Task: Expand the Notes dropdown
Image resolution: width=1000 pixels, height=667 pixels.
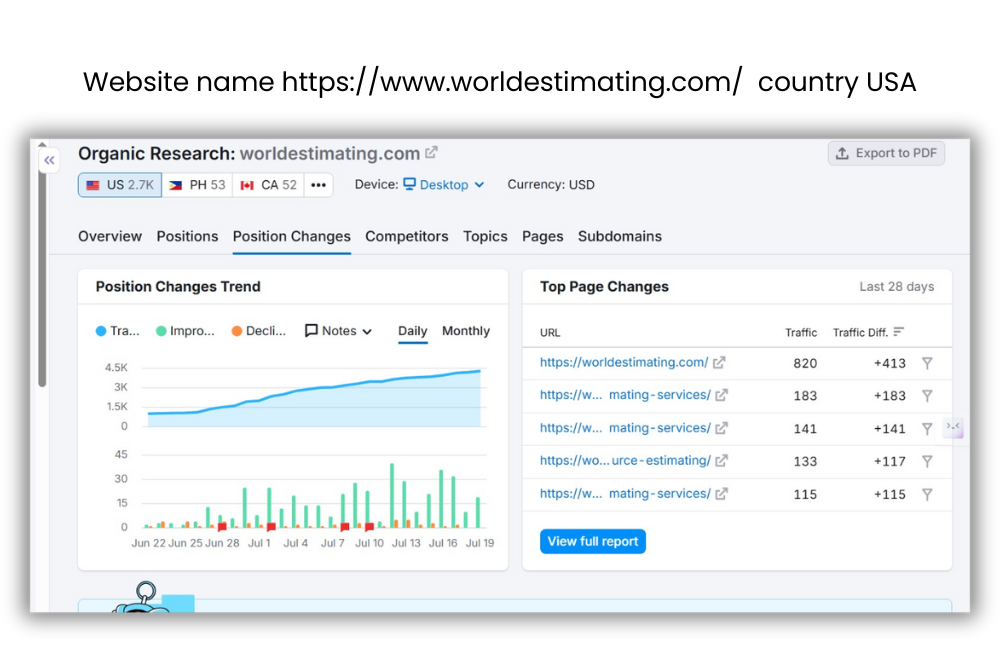Action: (338, 331)
